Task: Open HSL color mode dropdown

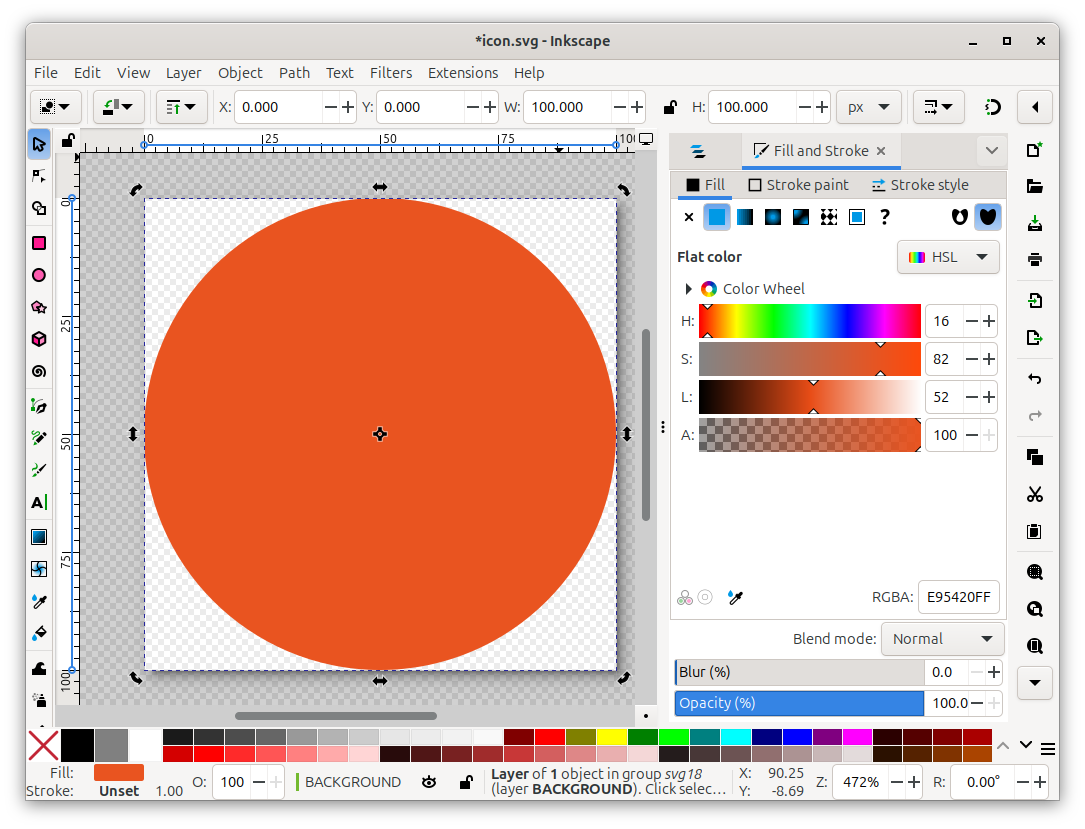Action: [948, 257]
